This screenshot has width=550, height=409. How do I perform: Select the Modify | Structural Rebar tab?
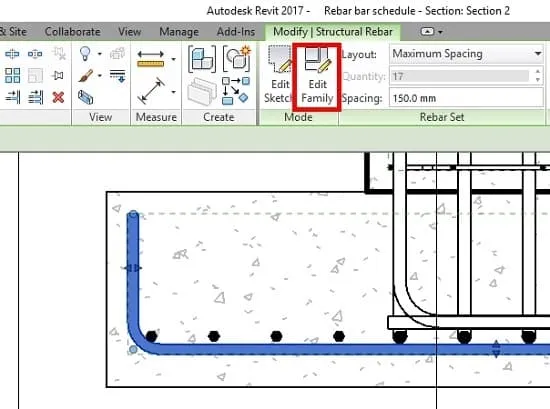click(x=333, y=32)
